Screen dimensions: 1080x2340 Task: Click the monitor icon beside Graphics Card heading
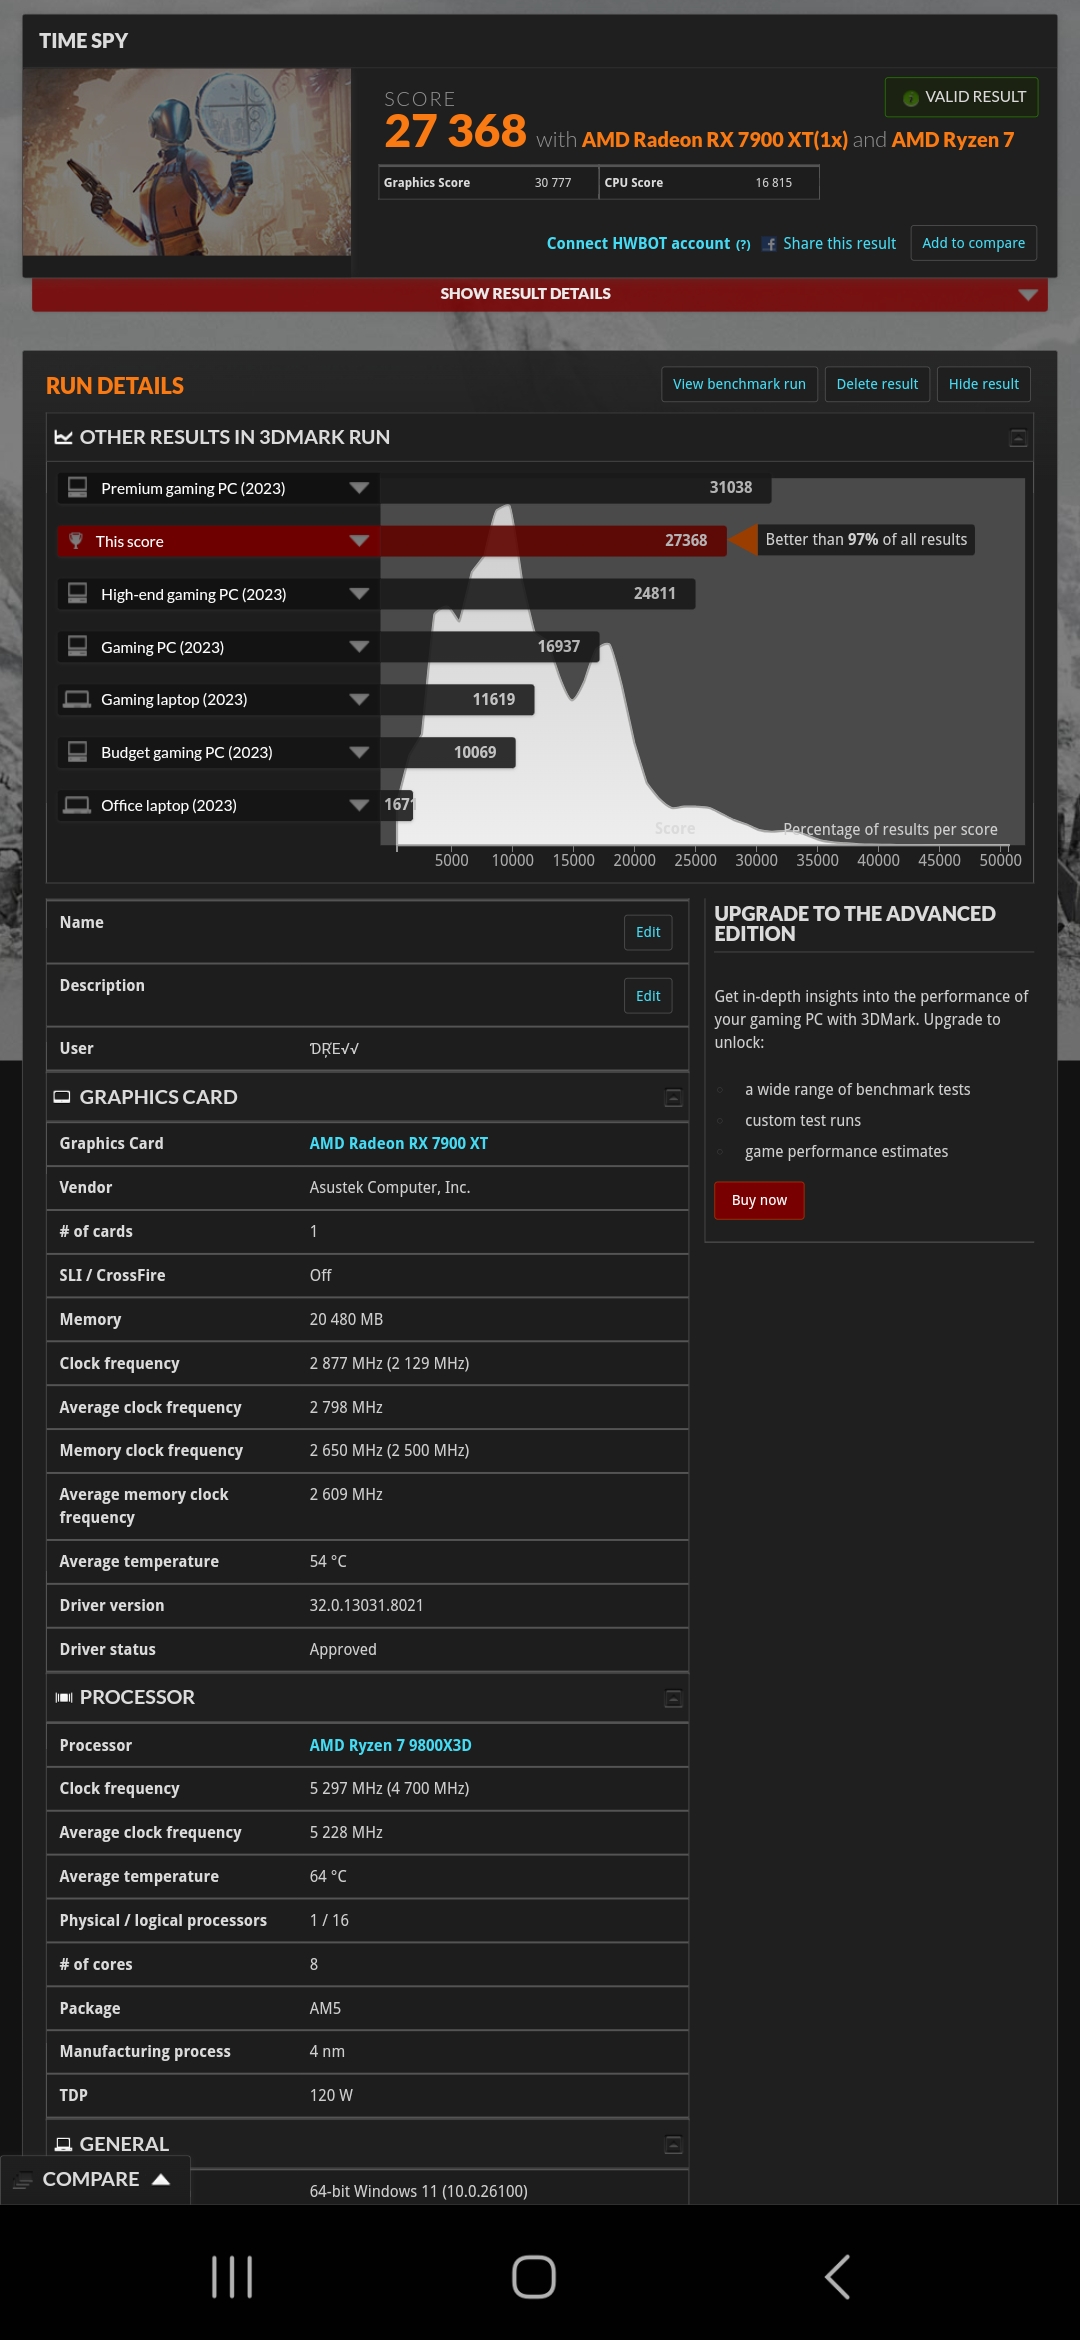62,1097
